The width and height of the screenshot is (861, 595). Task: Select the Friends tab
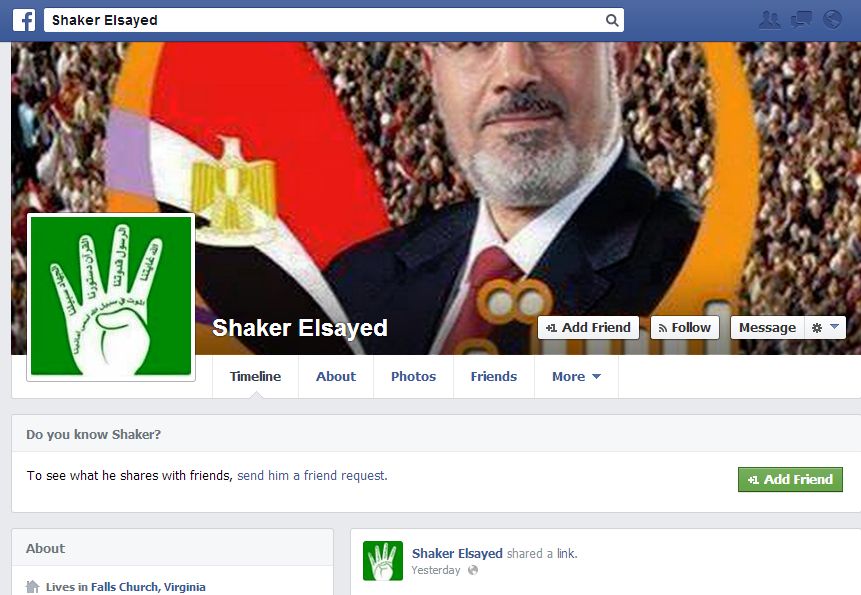[x=494, y=377]
